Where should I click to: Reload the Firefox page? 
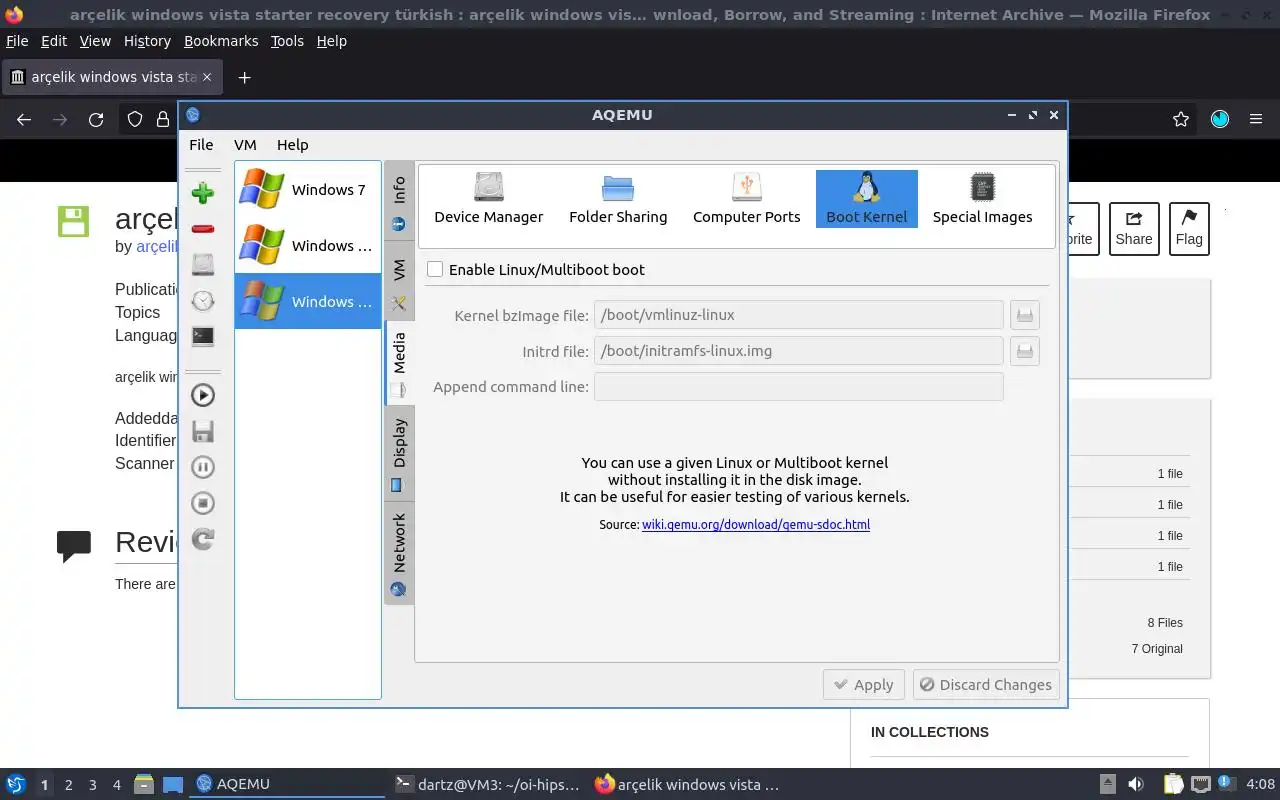[96, 120]
